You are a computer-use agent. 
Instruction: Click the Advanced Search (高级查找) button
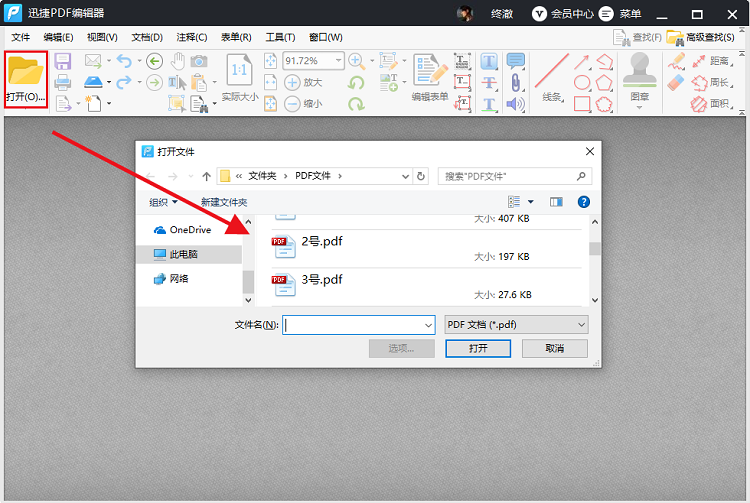point(701,37)
